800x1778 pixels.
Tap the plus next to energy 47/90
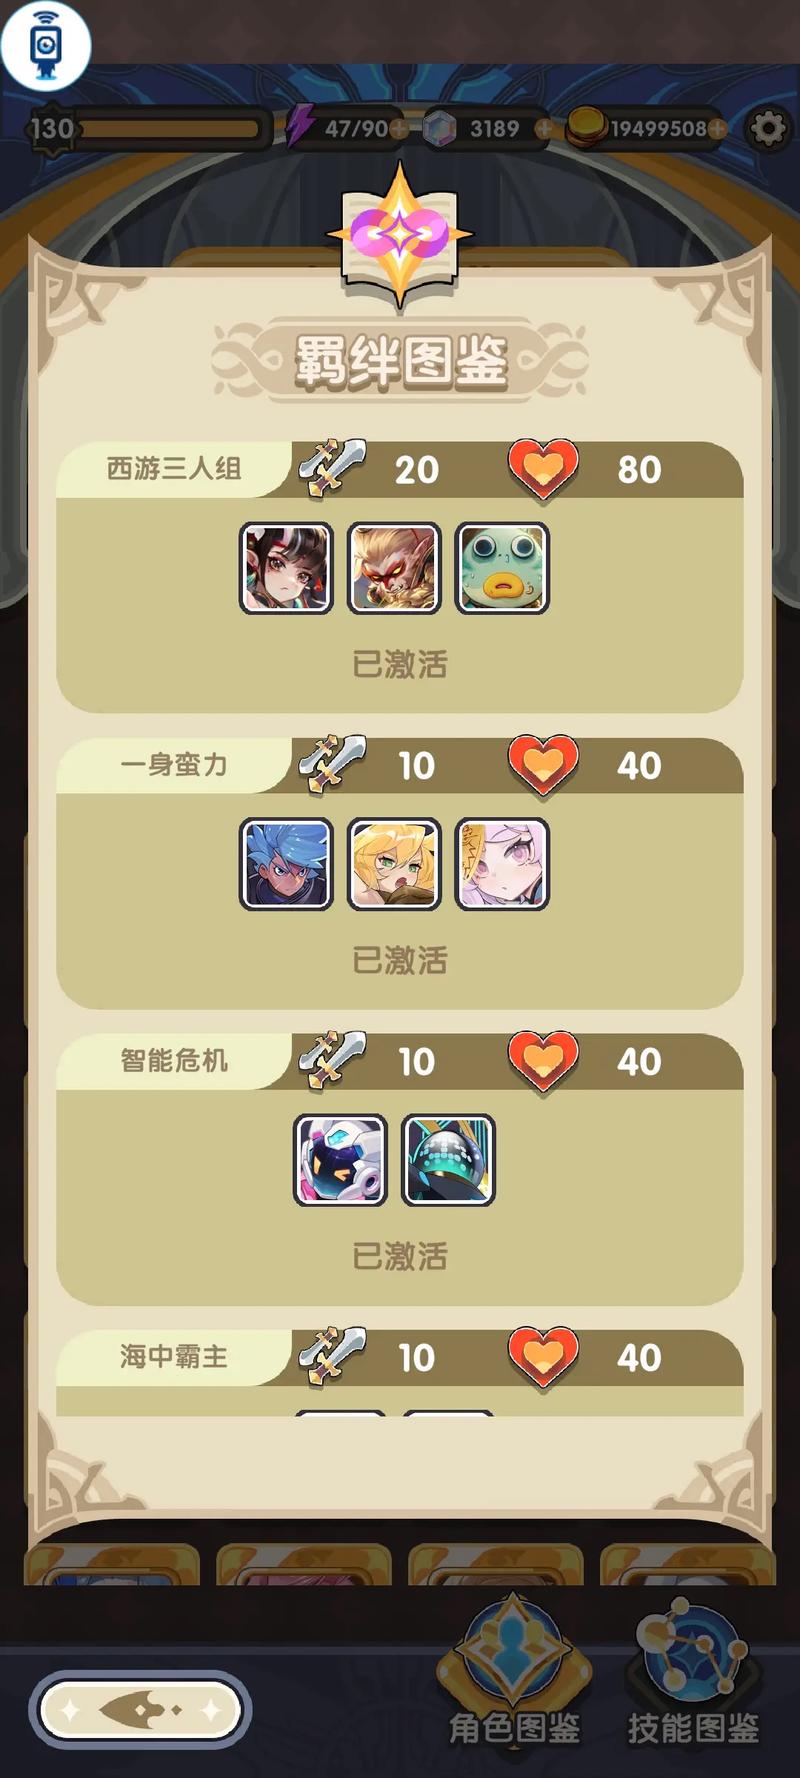(x=398, y=129)
